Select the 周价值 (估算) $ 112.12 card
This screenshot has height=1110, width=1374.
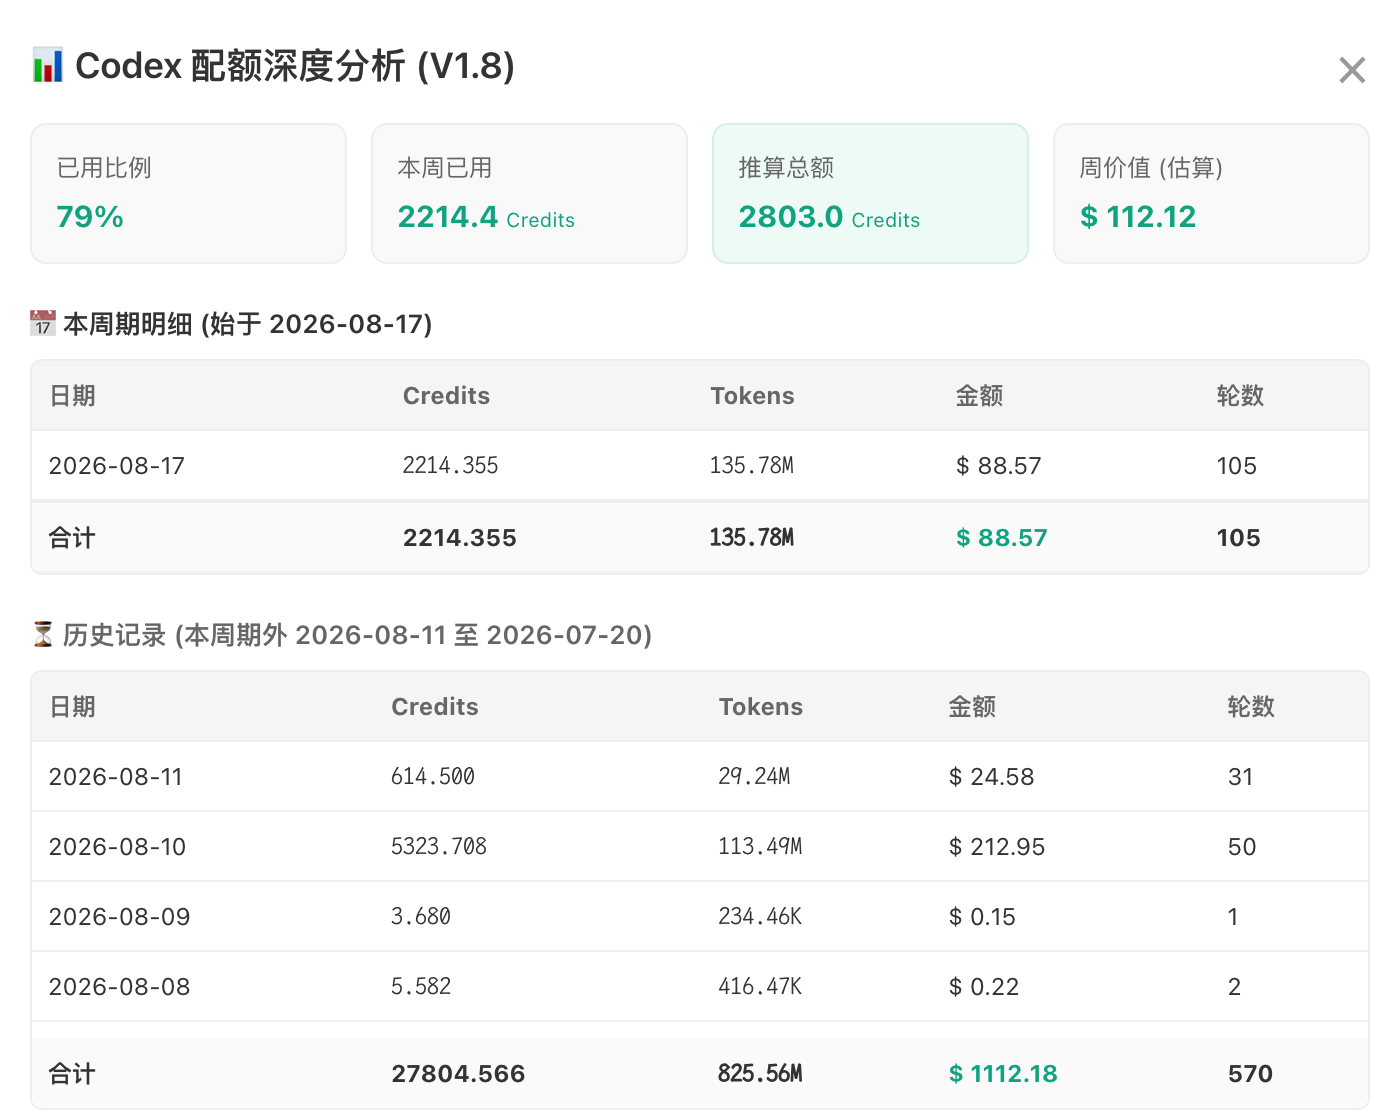pyautogui.click(x=1211, y=193)
